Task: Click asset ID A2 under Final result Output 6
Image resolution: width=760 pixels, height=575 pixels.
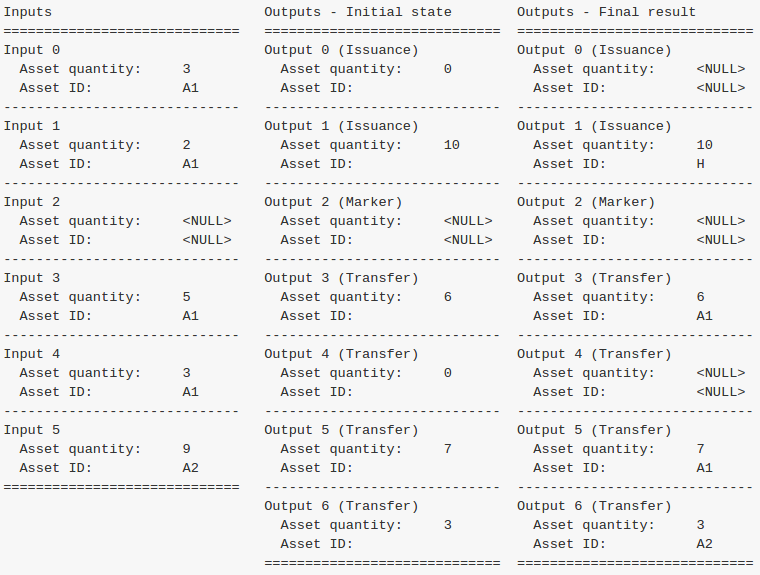Action: (x=704, y=544)
